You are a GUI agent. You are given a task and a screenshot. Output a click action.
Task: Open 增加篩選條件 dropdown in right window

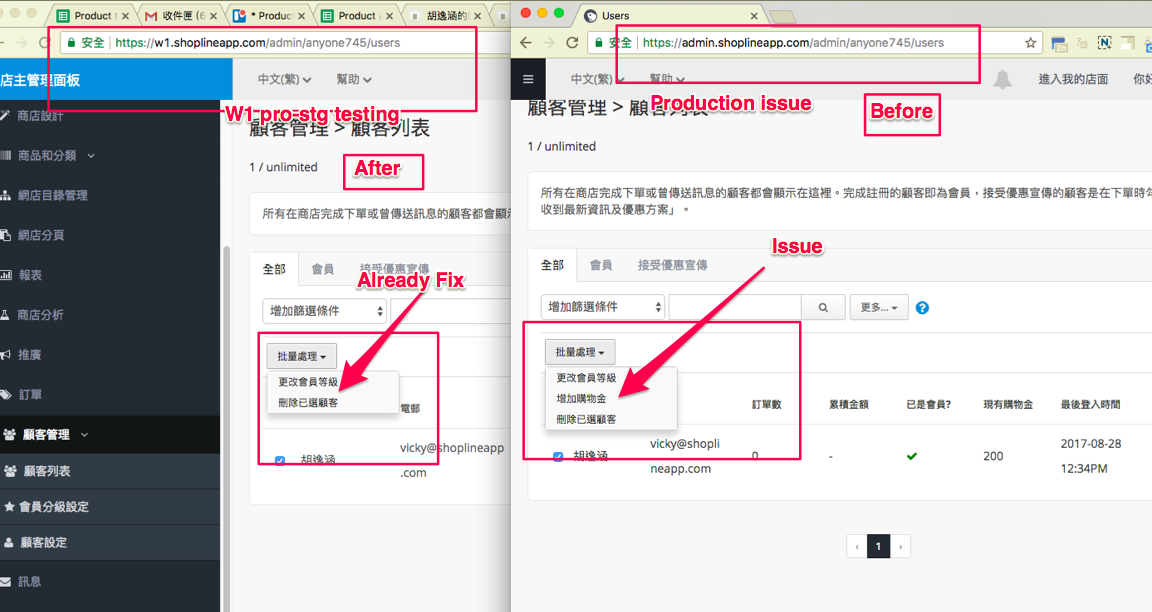click(x=602, y=307)
